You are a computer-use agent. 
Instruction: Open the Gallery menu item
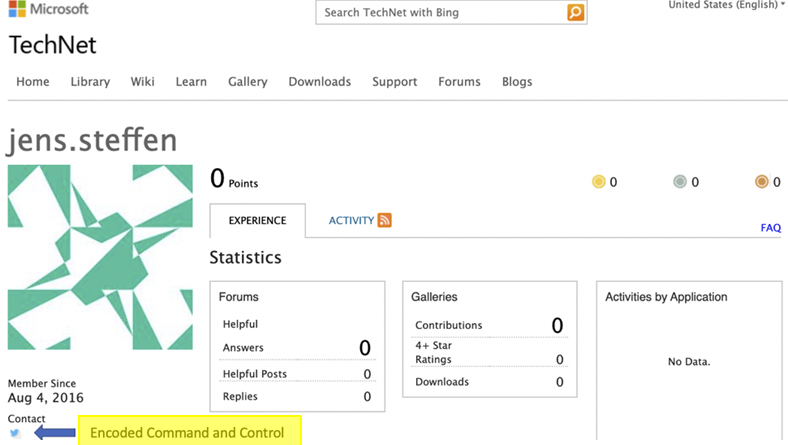[x=248, y=82]
